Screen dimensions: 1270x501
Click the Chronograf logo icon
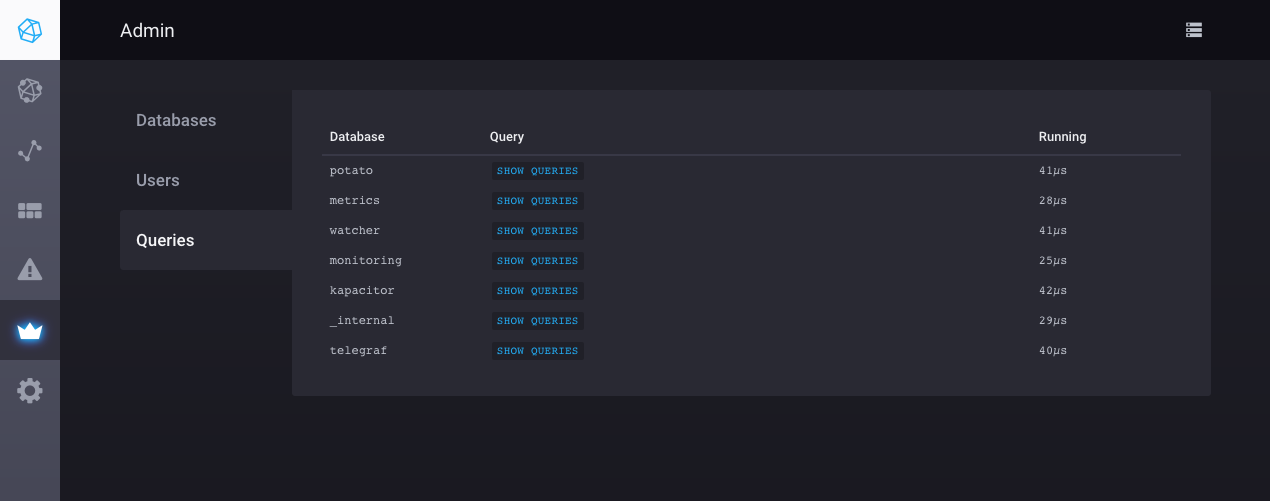pyautogui.click(x=30, y=30)
